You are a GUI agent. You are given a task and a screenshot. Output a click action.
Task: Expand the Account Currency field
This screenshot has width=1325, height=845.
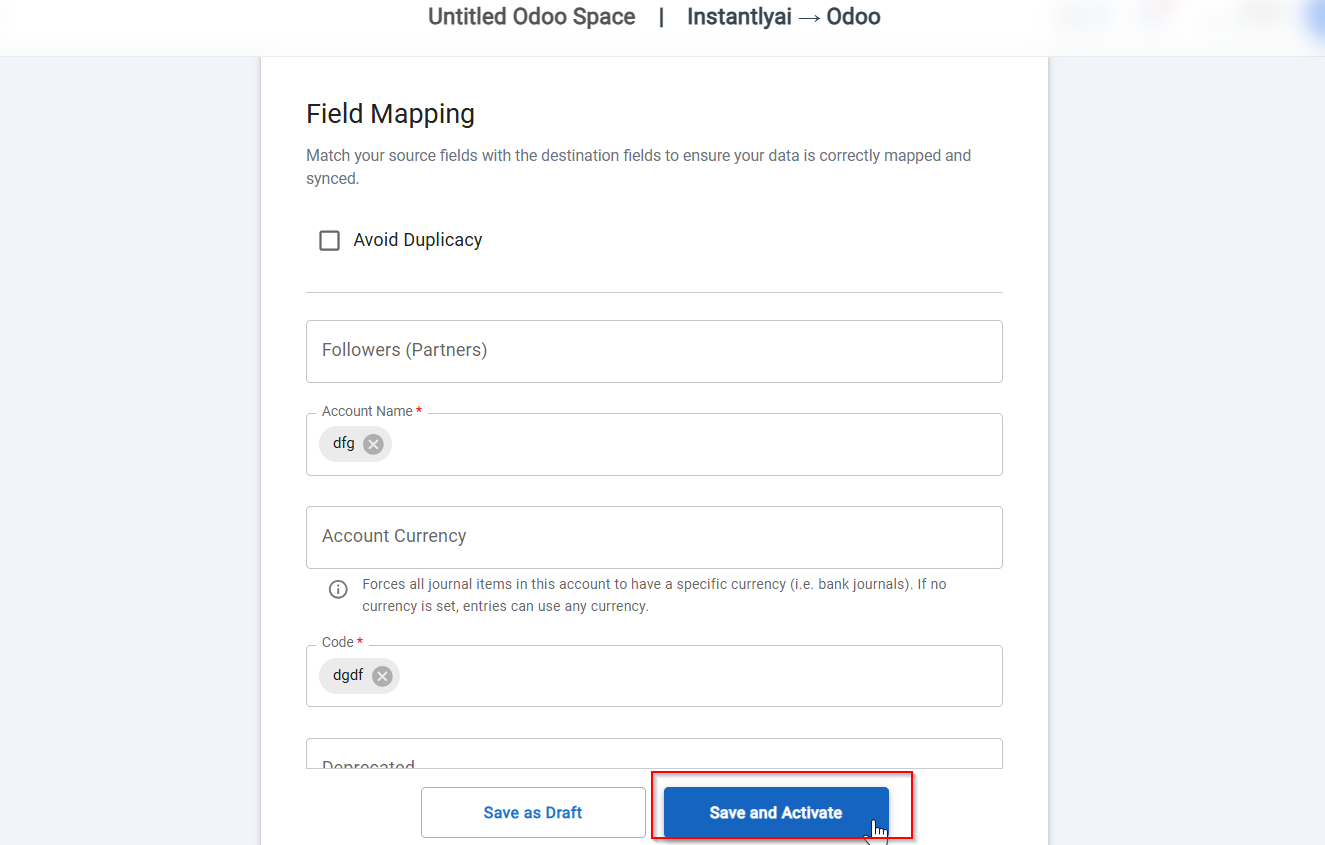(654, 537)
